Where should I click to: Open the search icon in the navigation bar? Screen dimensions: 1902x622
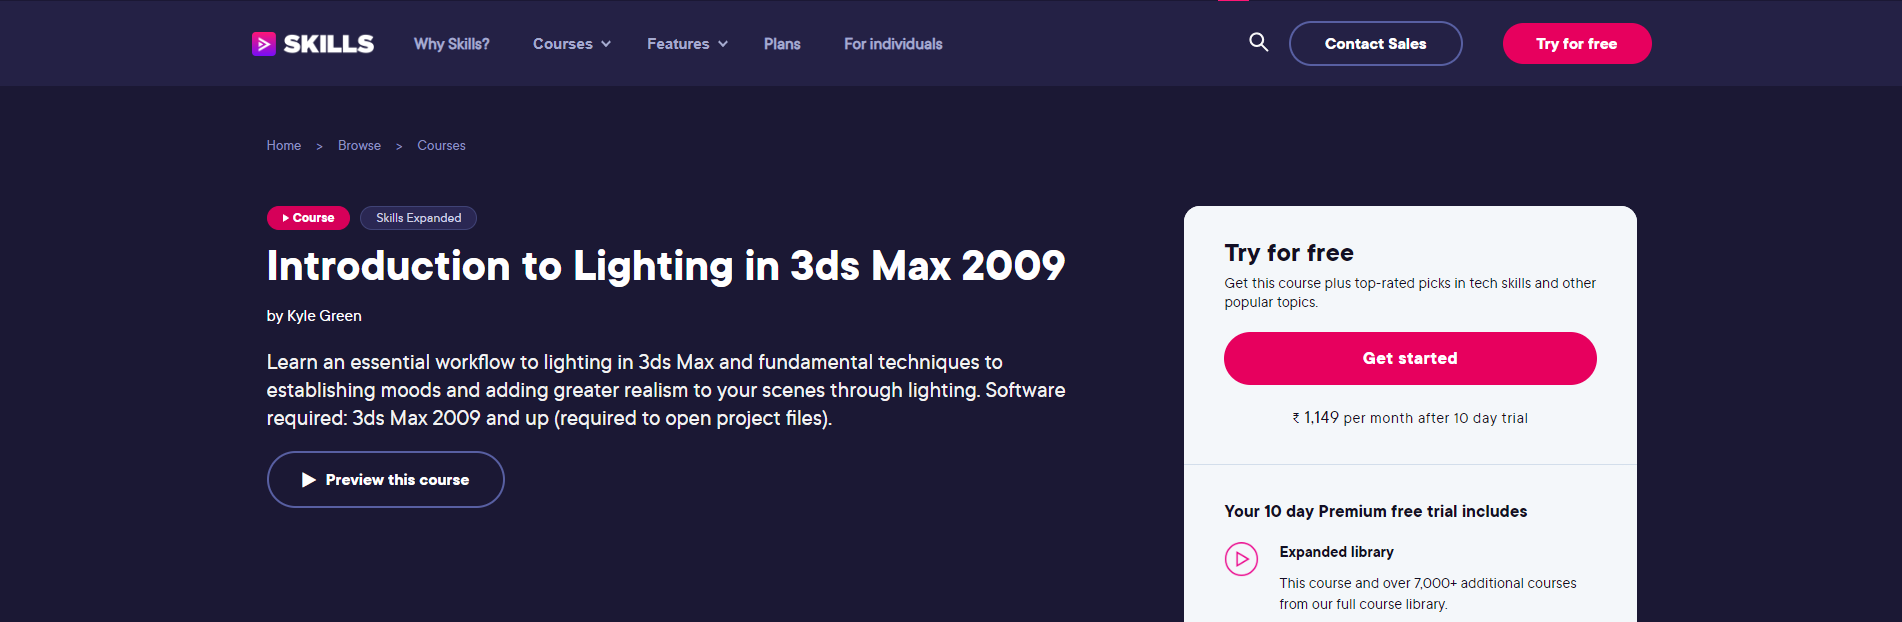click(x=1258, y=43)
